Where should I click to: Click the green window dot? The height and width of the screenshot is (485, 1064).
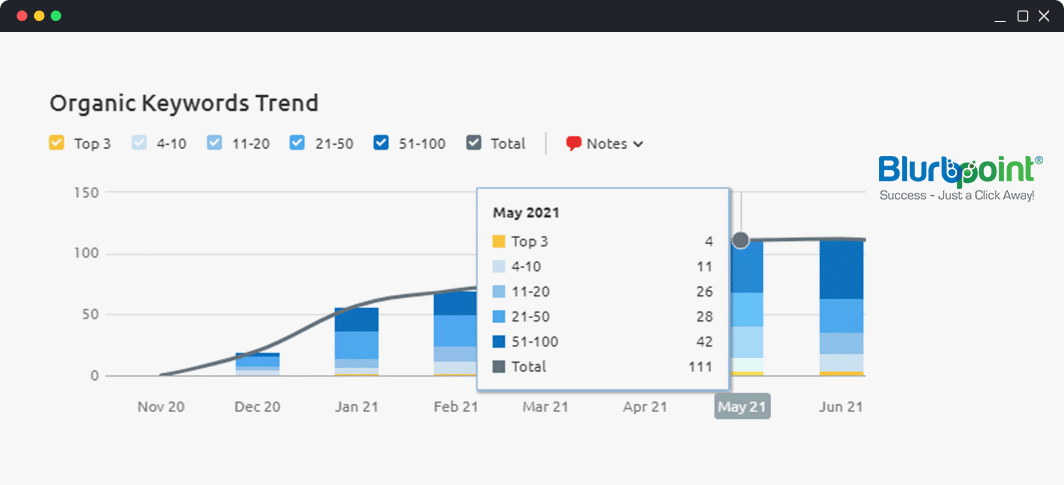[56, 16]
